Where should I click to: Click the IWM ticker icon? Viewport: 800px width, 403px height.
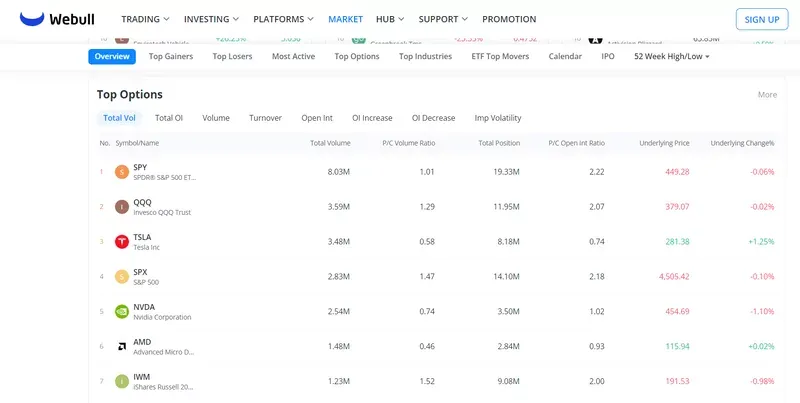(121, 381)
